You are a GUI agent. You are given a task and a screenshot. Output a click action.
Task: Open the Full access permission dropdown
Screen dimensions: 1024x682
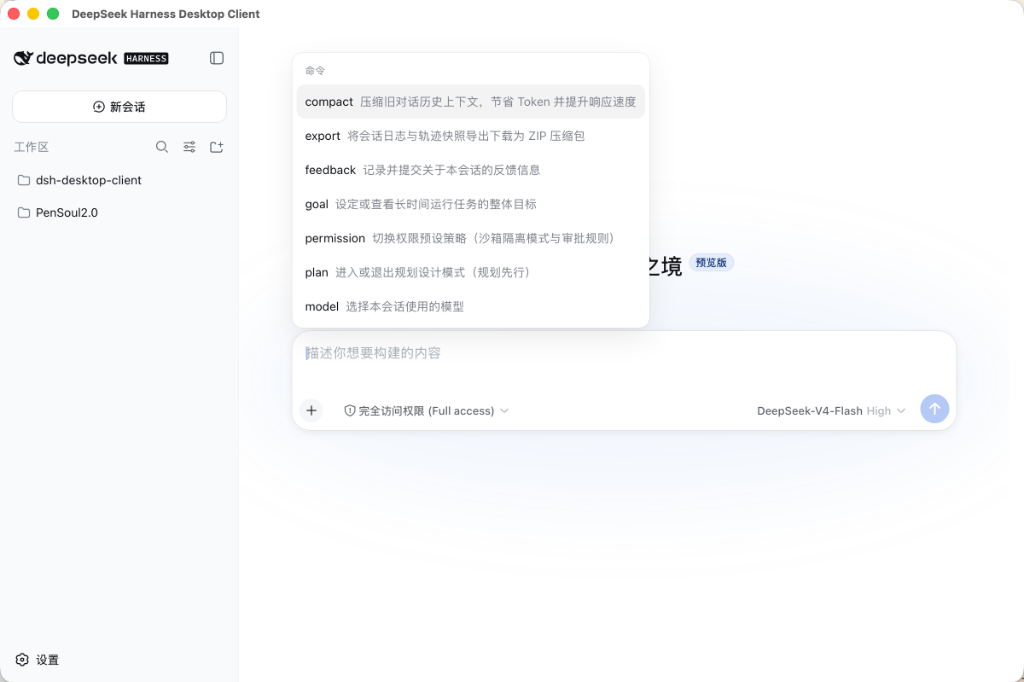click(x=426, y=411)
